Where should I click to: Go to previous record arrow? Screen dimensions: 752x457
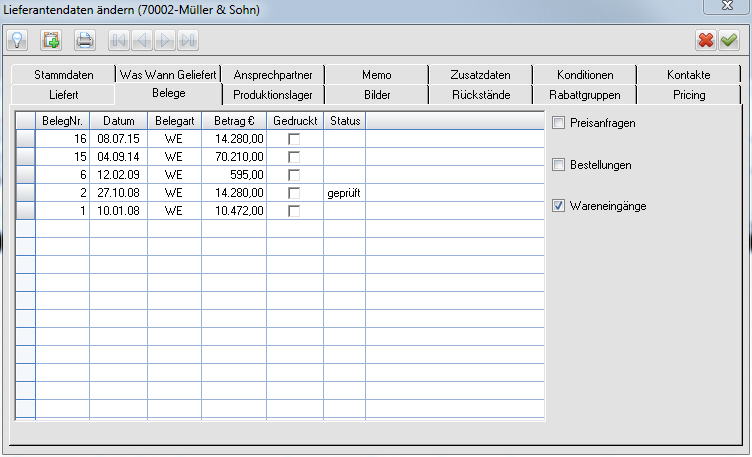(143, 40)
